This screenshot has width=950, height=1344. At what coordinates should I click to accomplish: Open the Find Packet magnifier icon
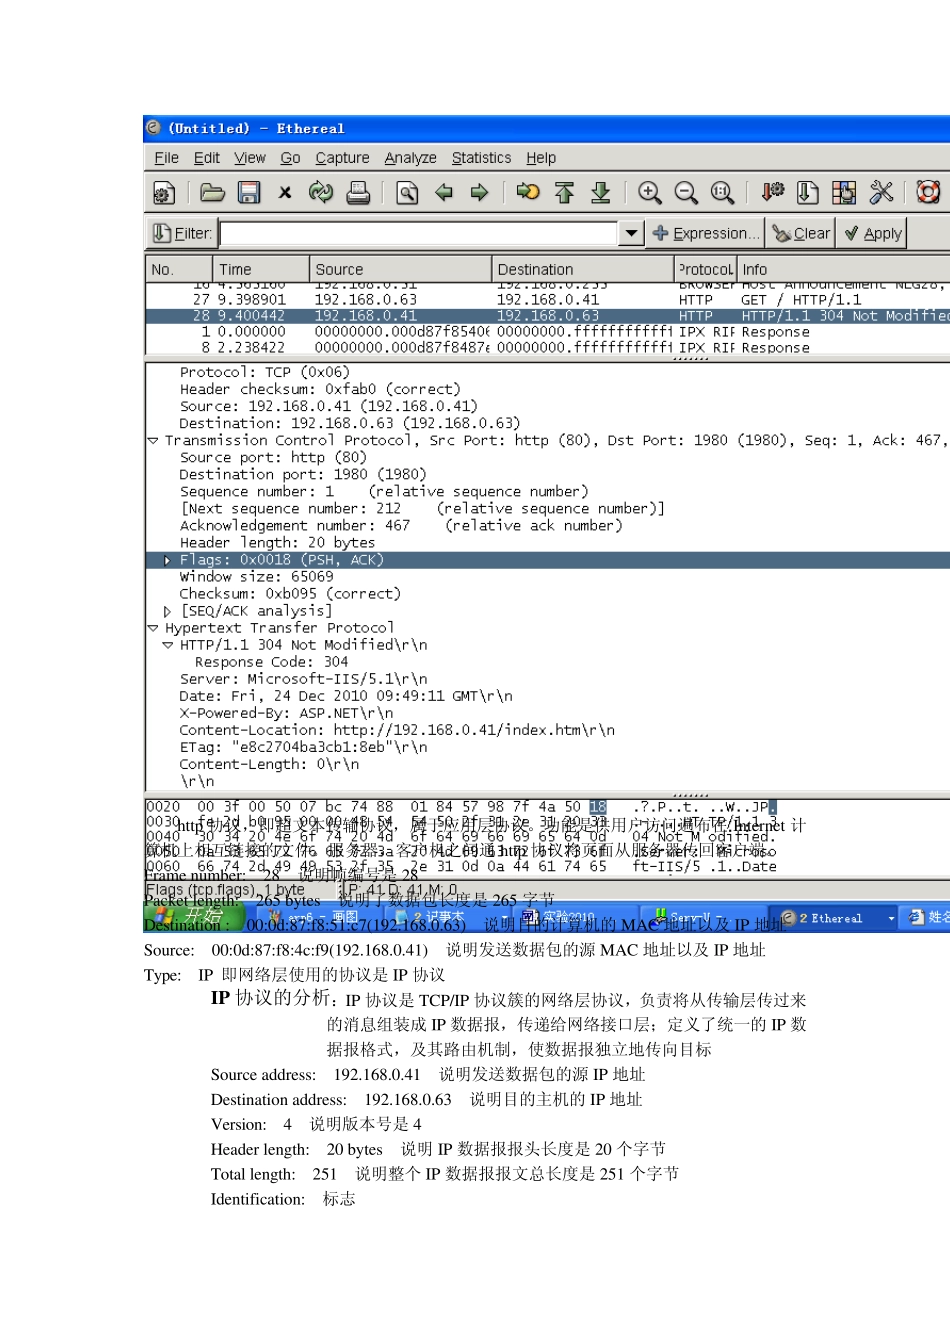click(x=407, y=193)
